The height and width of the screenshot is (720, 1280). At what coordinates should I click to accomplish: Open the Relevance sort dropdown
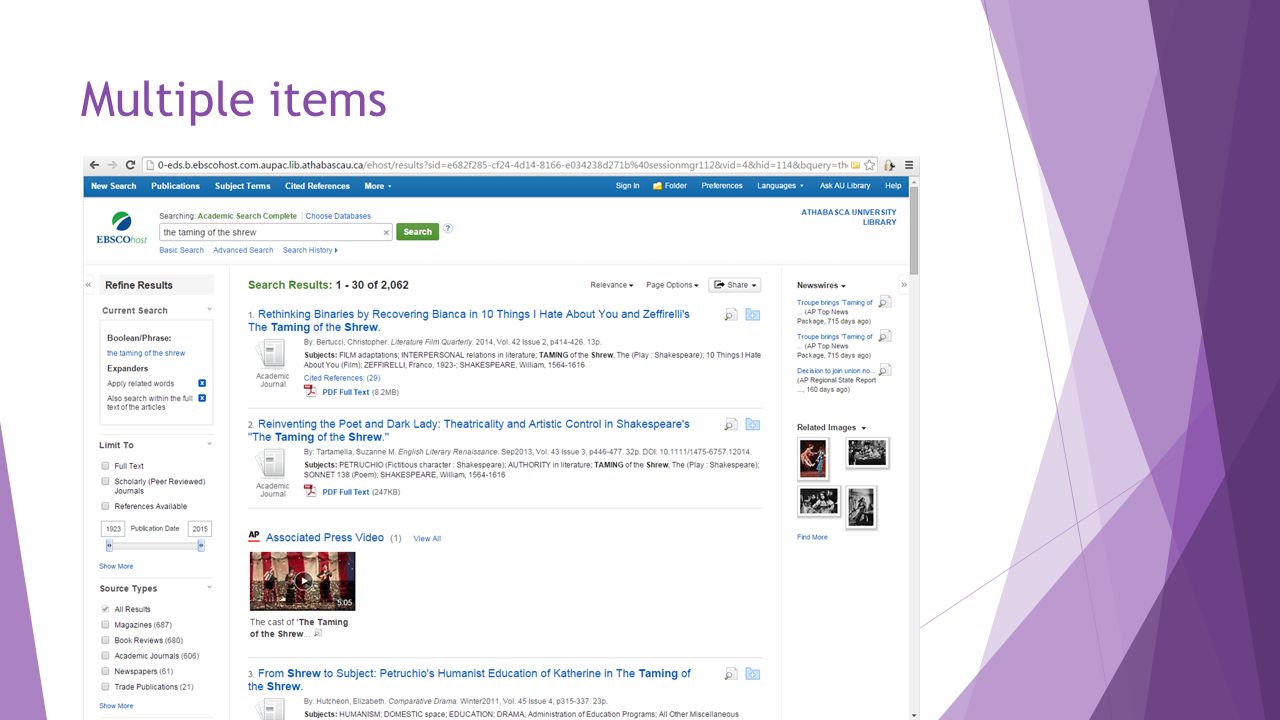tap(612, 285)
